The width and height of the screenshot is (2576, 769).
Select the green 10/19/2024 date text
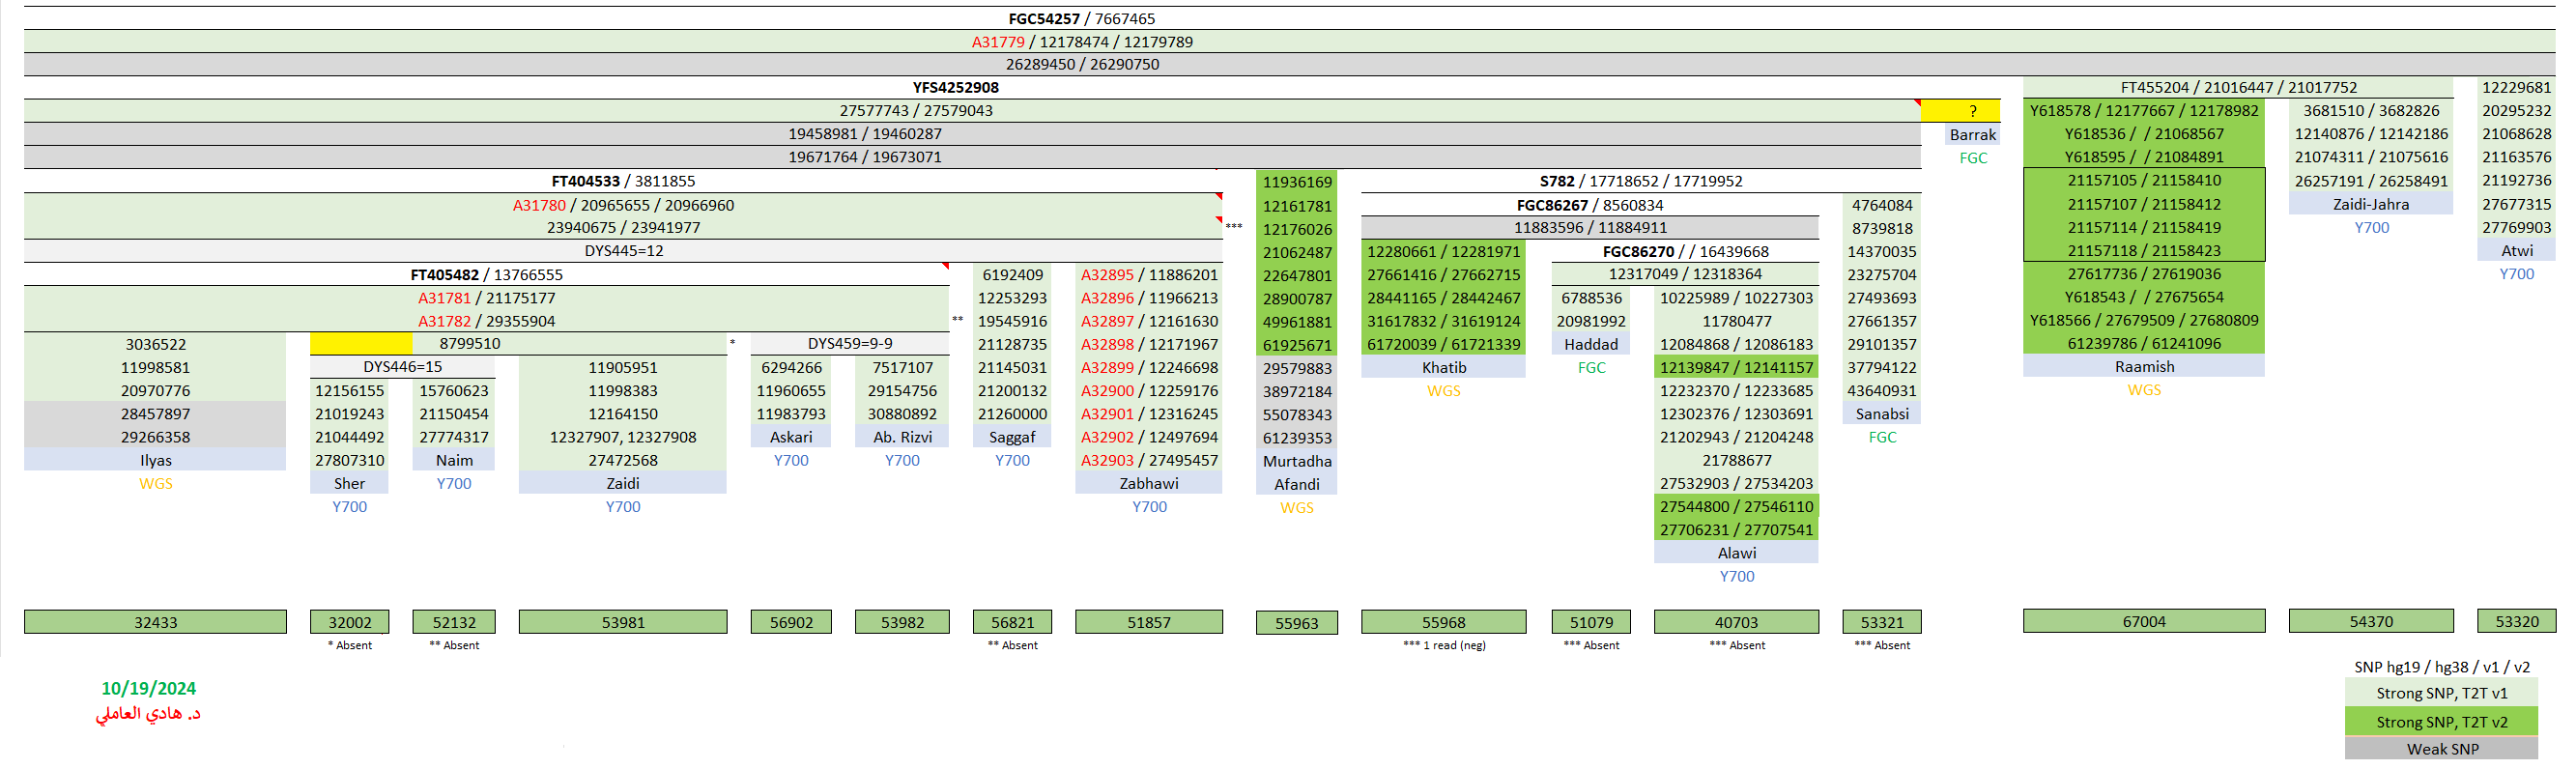(x=148, y=688)
